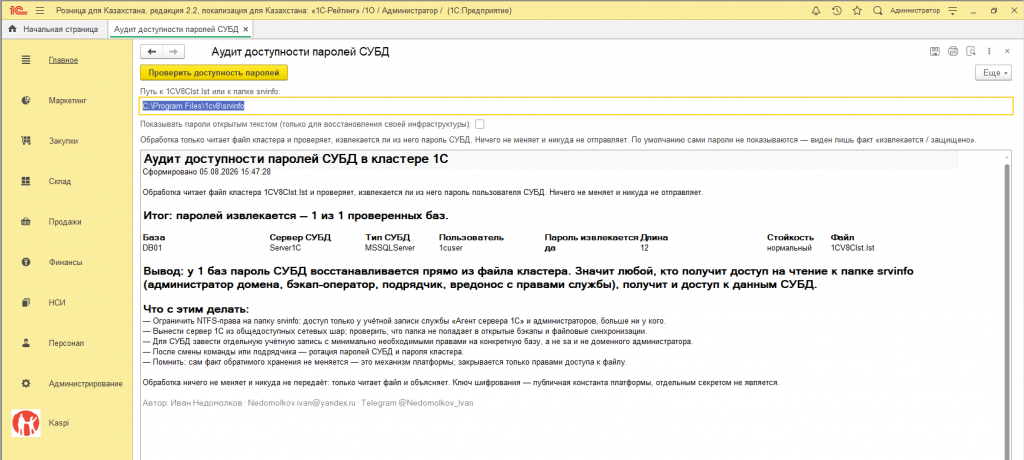This screenshot has height=460, width=1024.
Task: Open the Закупки section
Action: click(63, 141)
